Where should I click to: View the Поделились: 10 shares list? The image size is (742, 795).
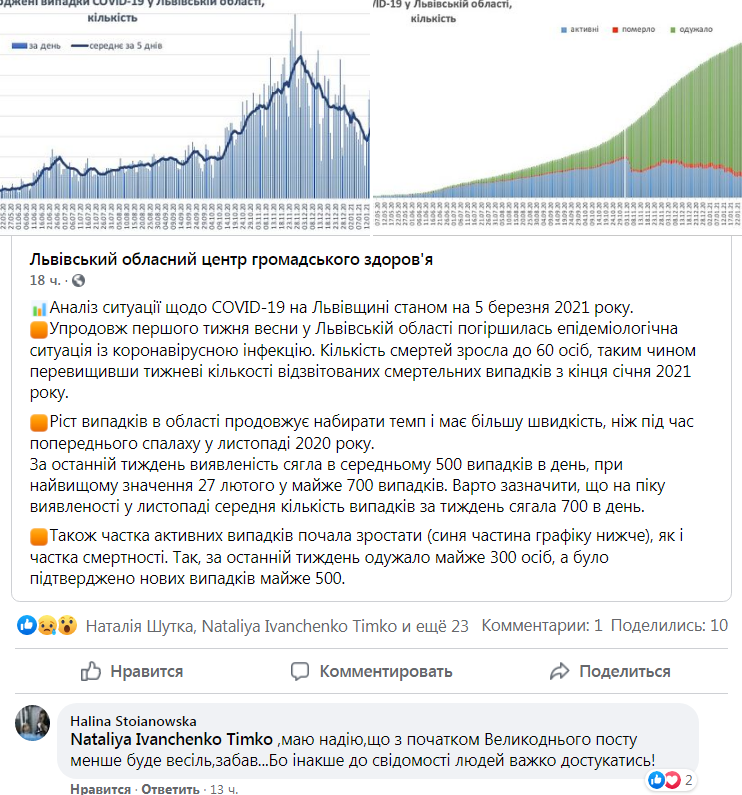point(669,626)
